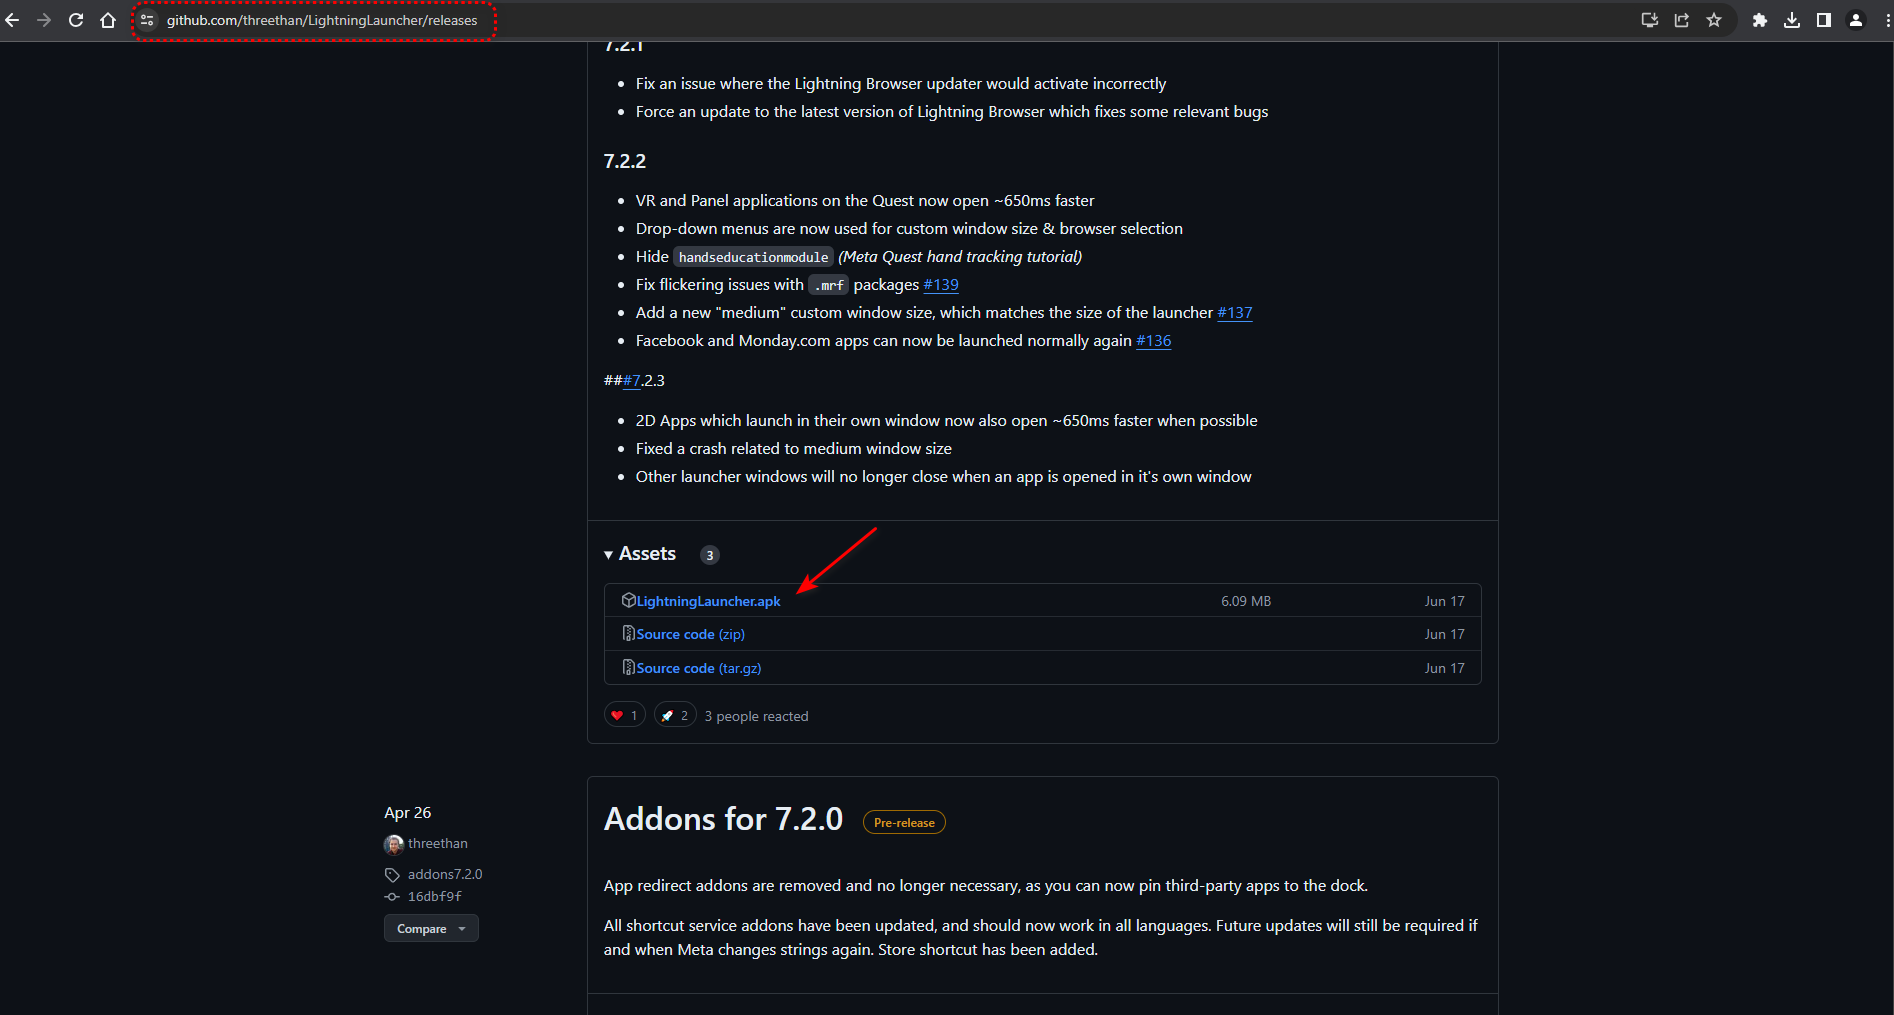Download Source code (zip)
Screen dimensions: 1894x1015
point(690,634)
